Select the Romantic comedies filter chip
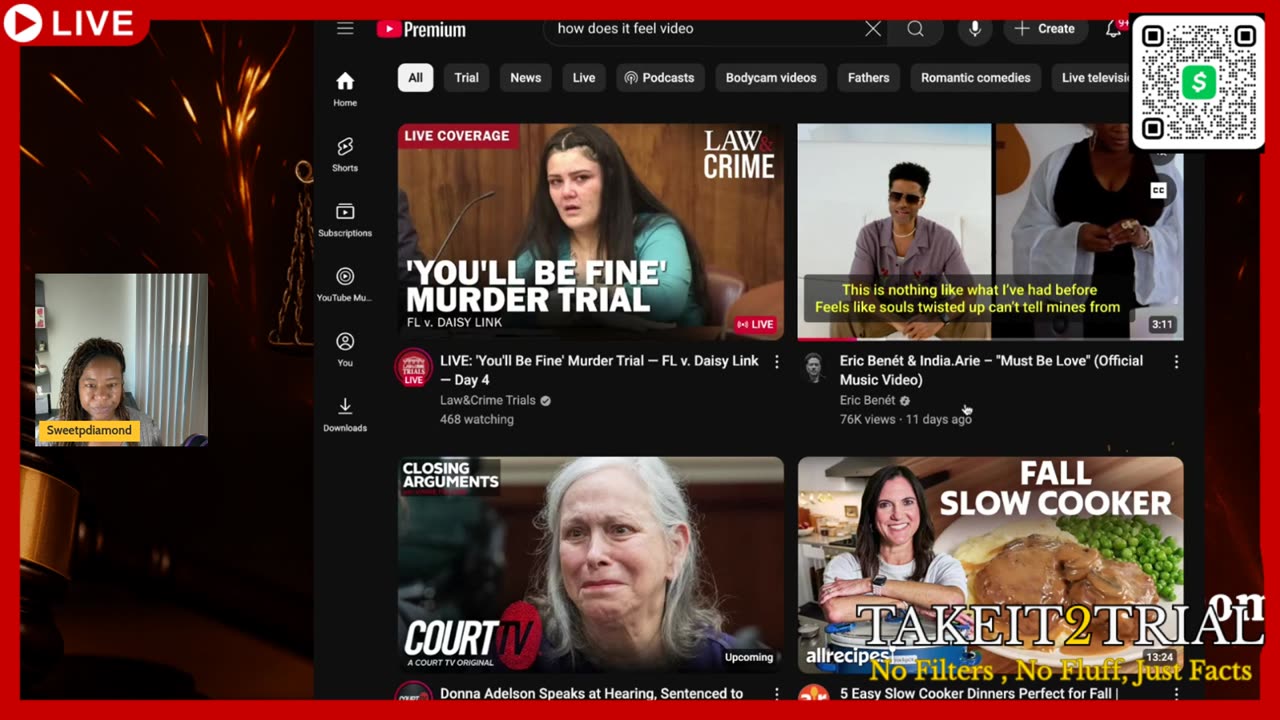 pyautogui.click(x=975, y=78)
